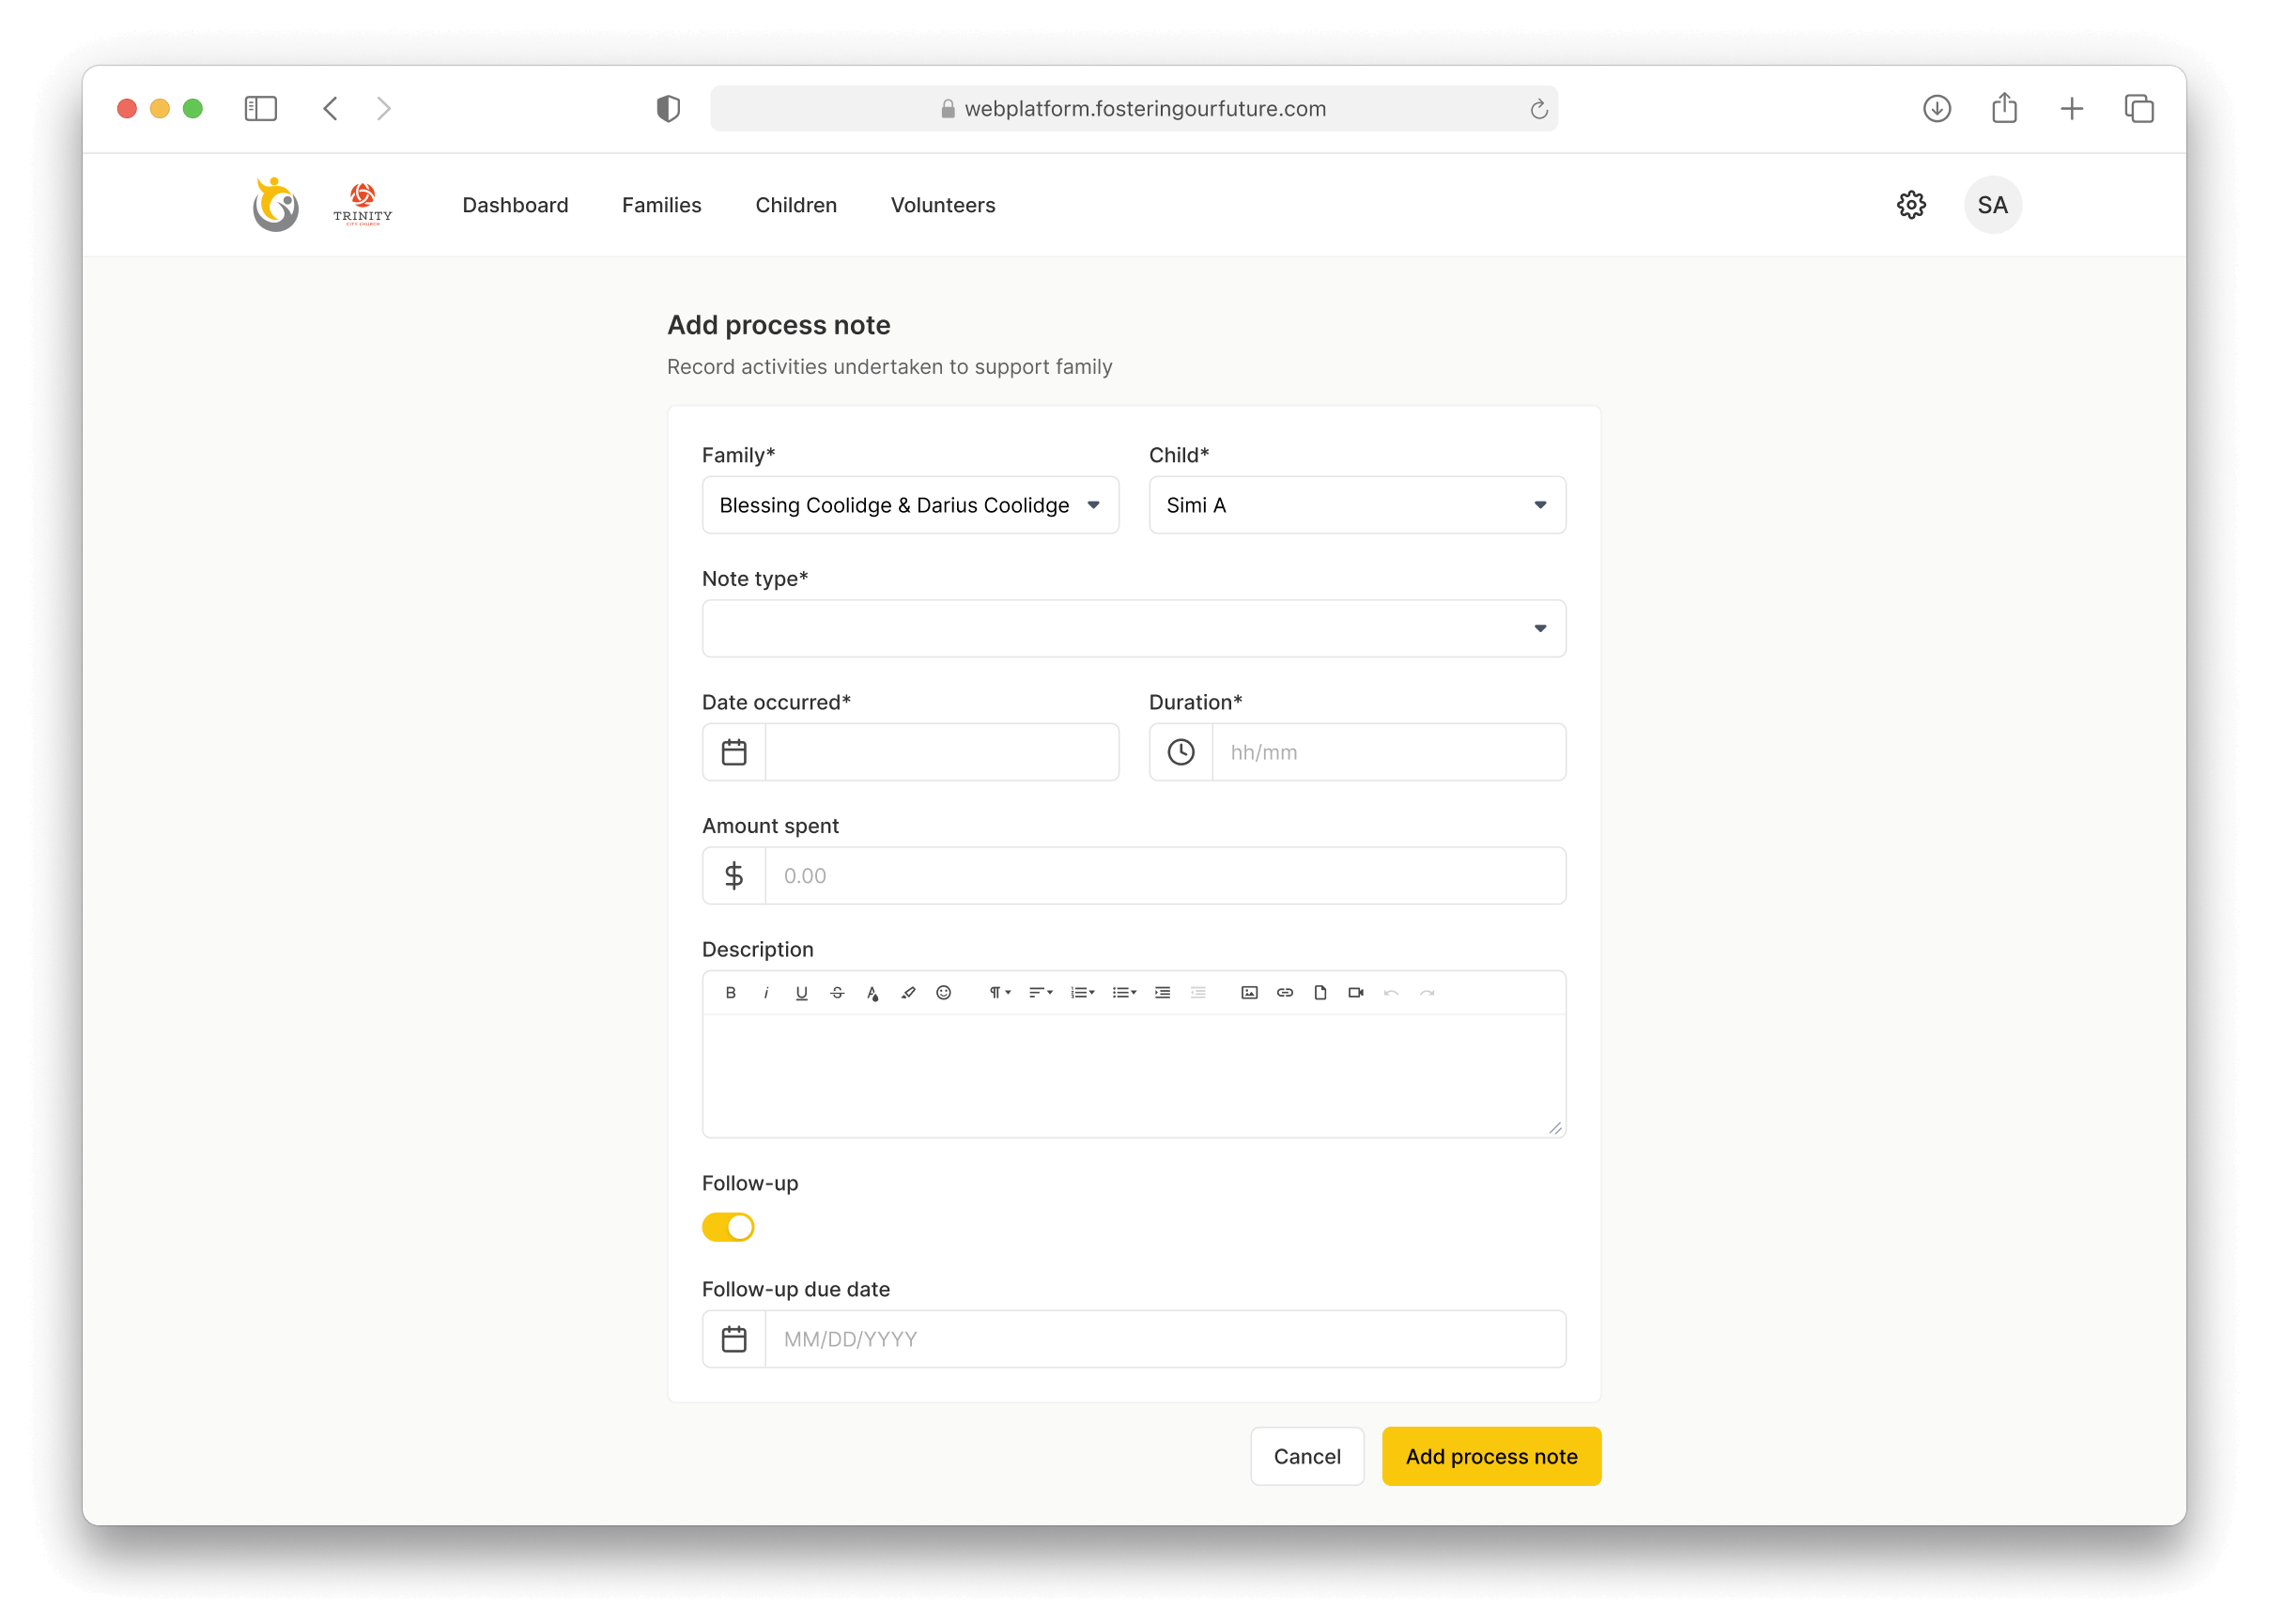Go to the Families menu
This screenshot has height=1624, width=2269.
(x=661, y=205)
